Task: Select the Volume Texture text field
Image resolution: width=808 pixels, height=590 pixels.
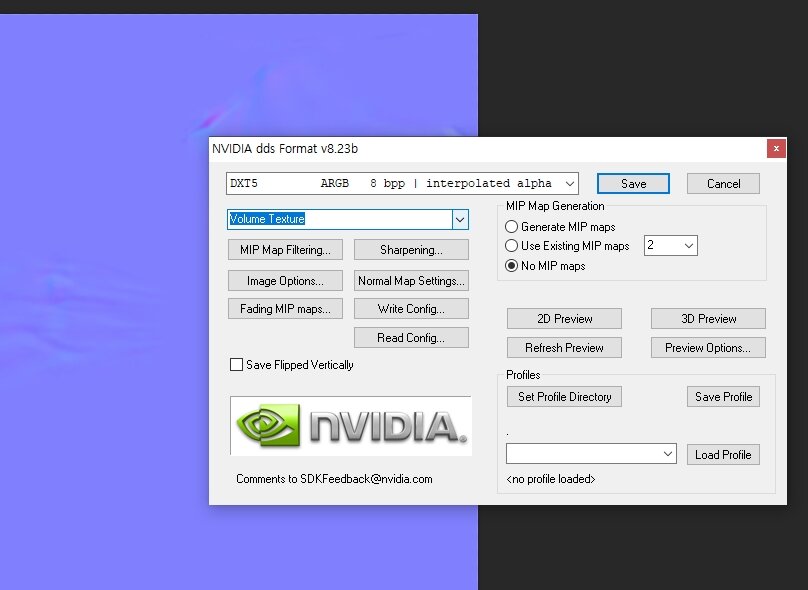Action: coord(340,220)
